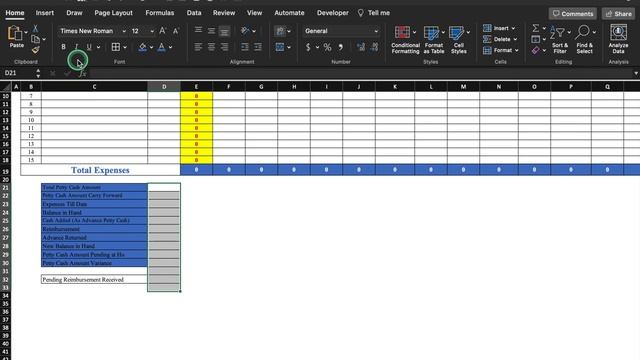Toggle Middle Align vertical alignment
Viewport: 640px width, 360px height.
(211, 31)
